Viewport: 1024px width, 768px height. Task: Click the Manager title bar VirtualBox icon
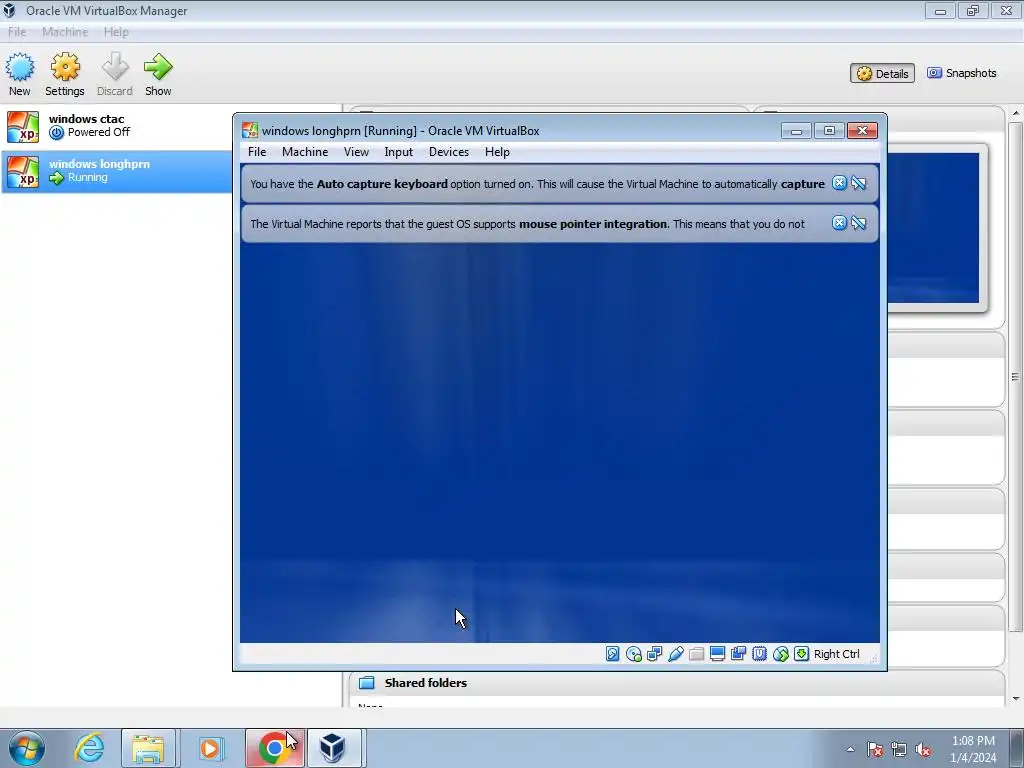coord(9,10)
